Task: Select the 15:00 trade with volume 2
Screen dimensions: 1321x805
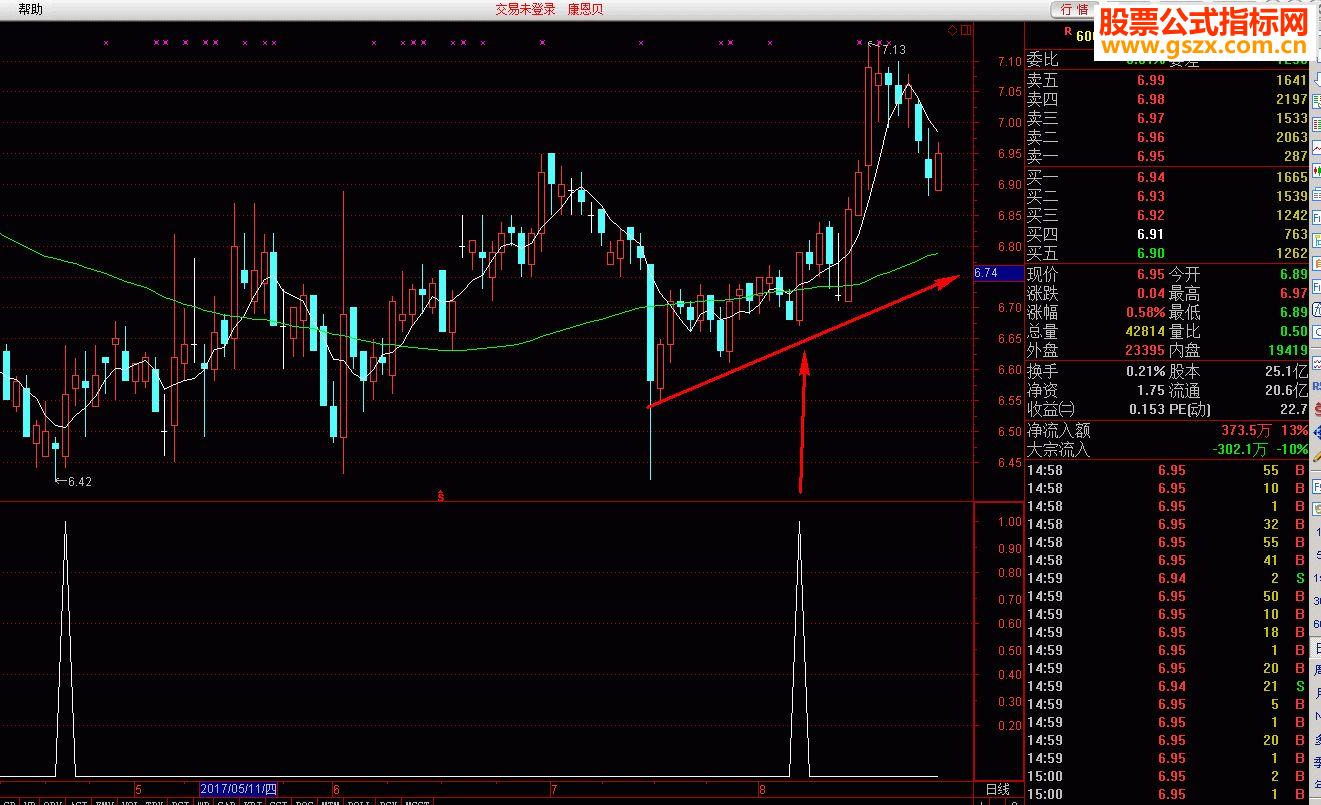Action: 1167,776
